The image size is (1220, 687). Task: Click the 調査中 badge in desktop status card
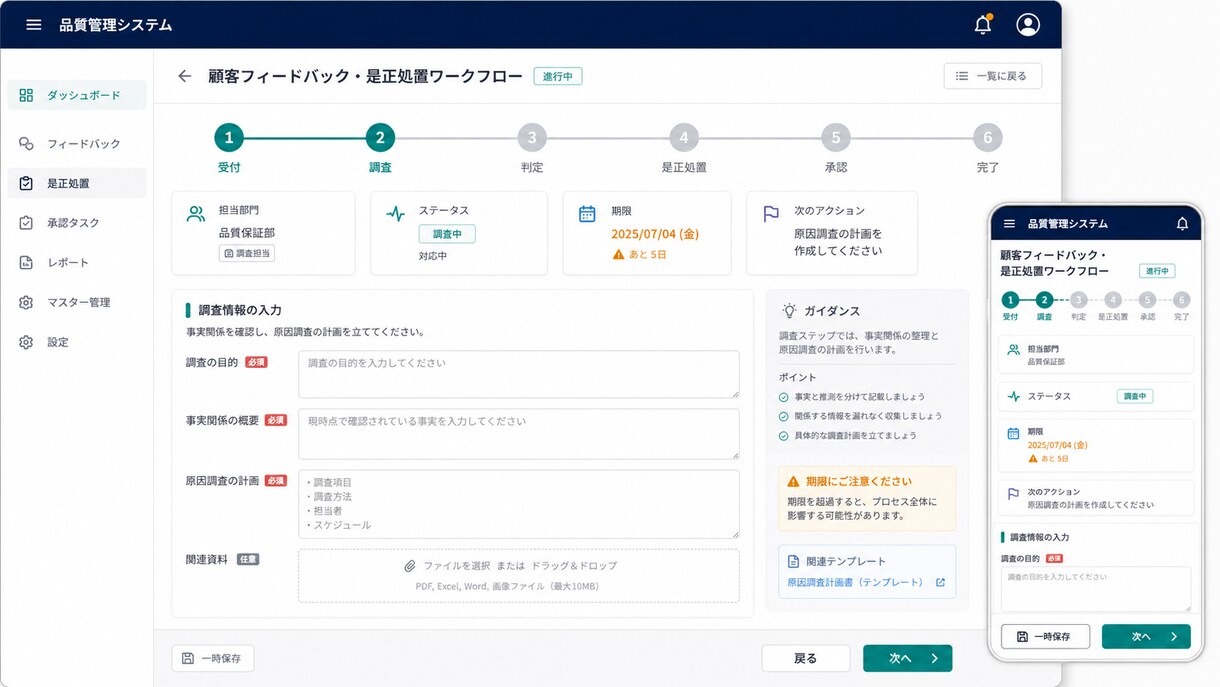[447, 234]
